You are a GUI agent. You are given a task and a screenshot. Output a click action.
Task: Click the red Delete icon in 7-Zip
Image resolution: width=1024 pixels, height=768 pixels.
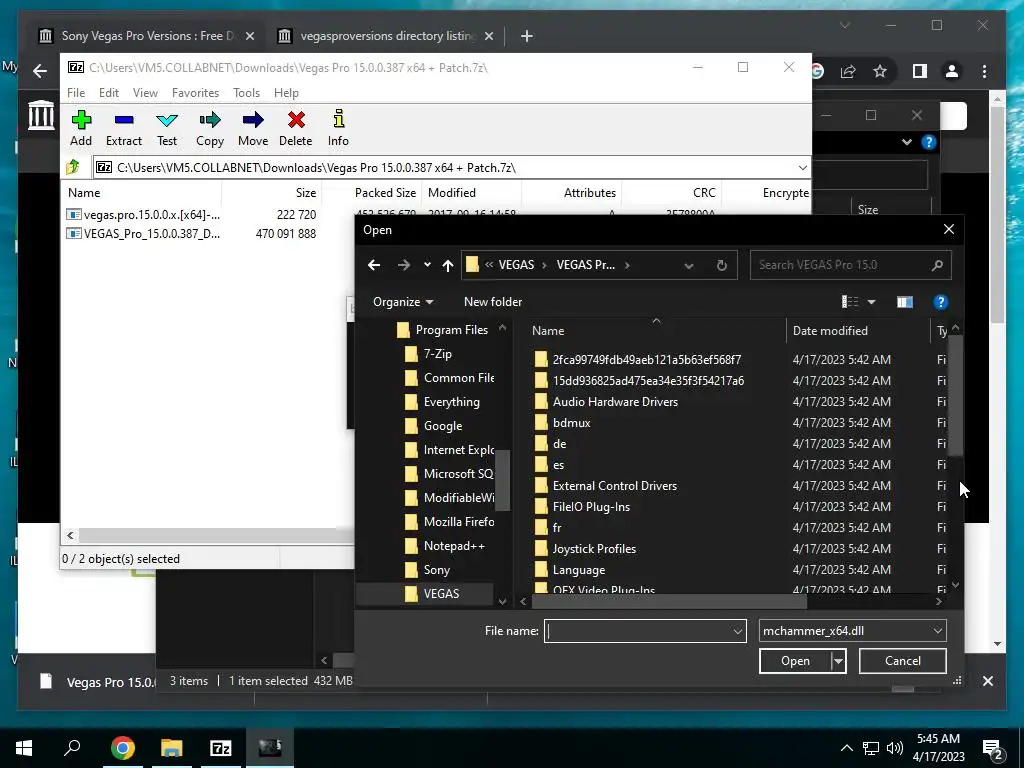coord(296,120)
